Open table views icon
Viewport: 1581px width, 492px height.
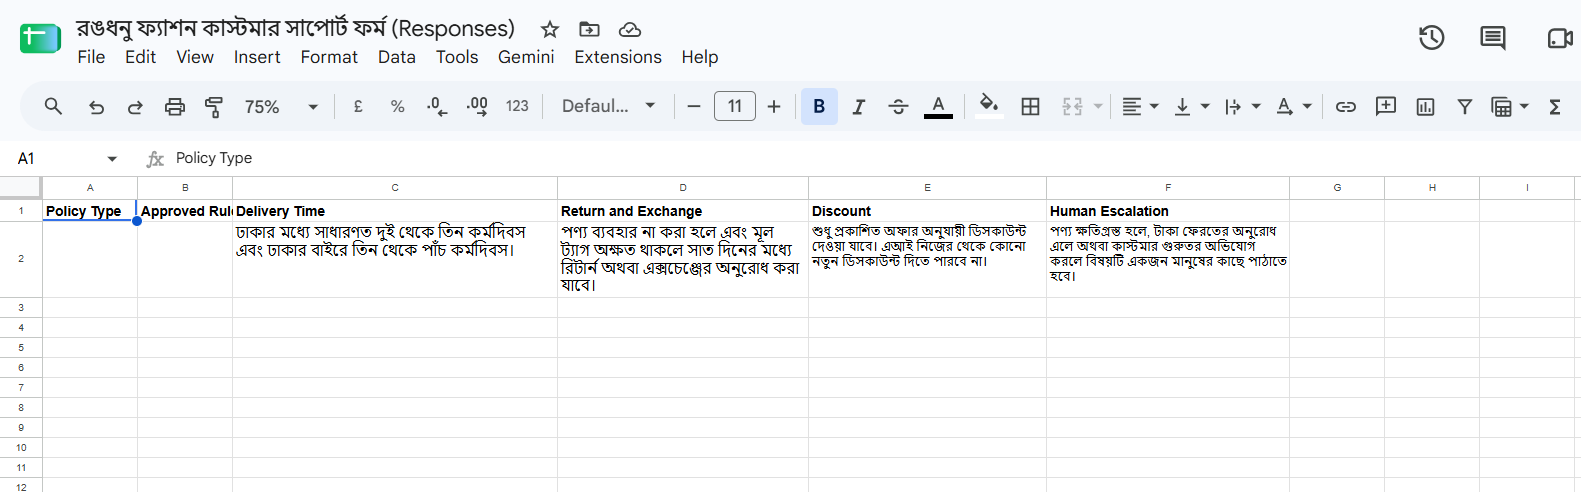point(1502,106)
